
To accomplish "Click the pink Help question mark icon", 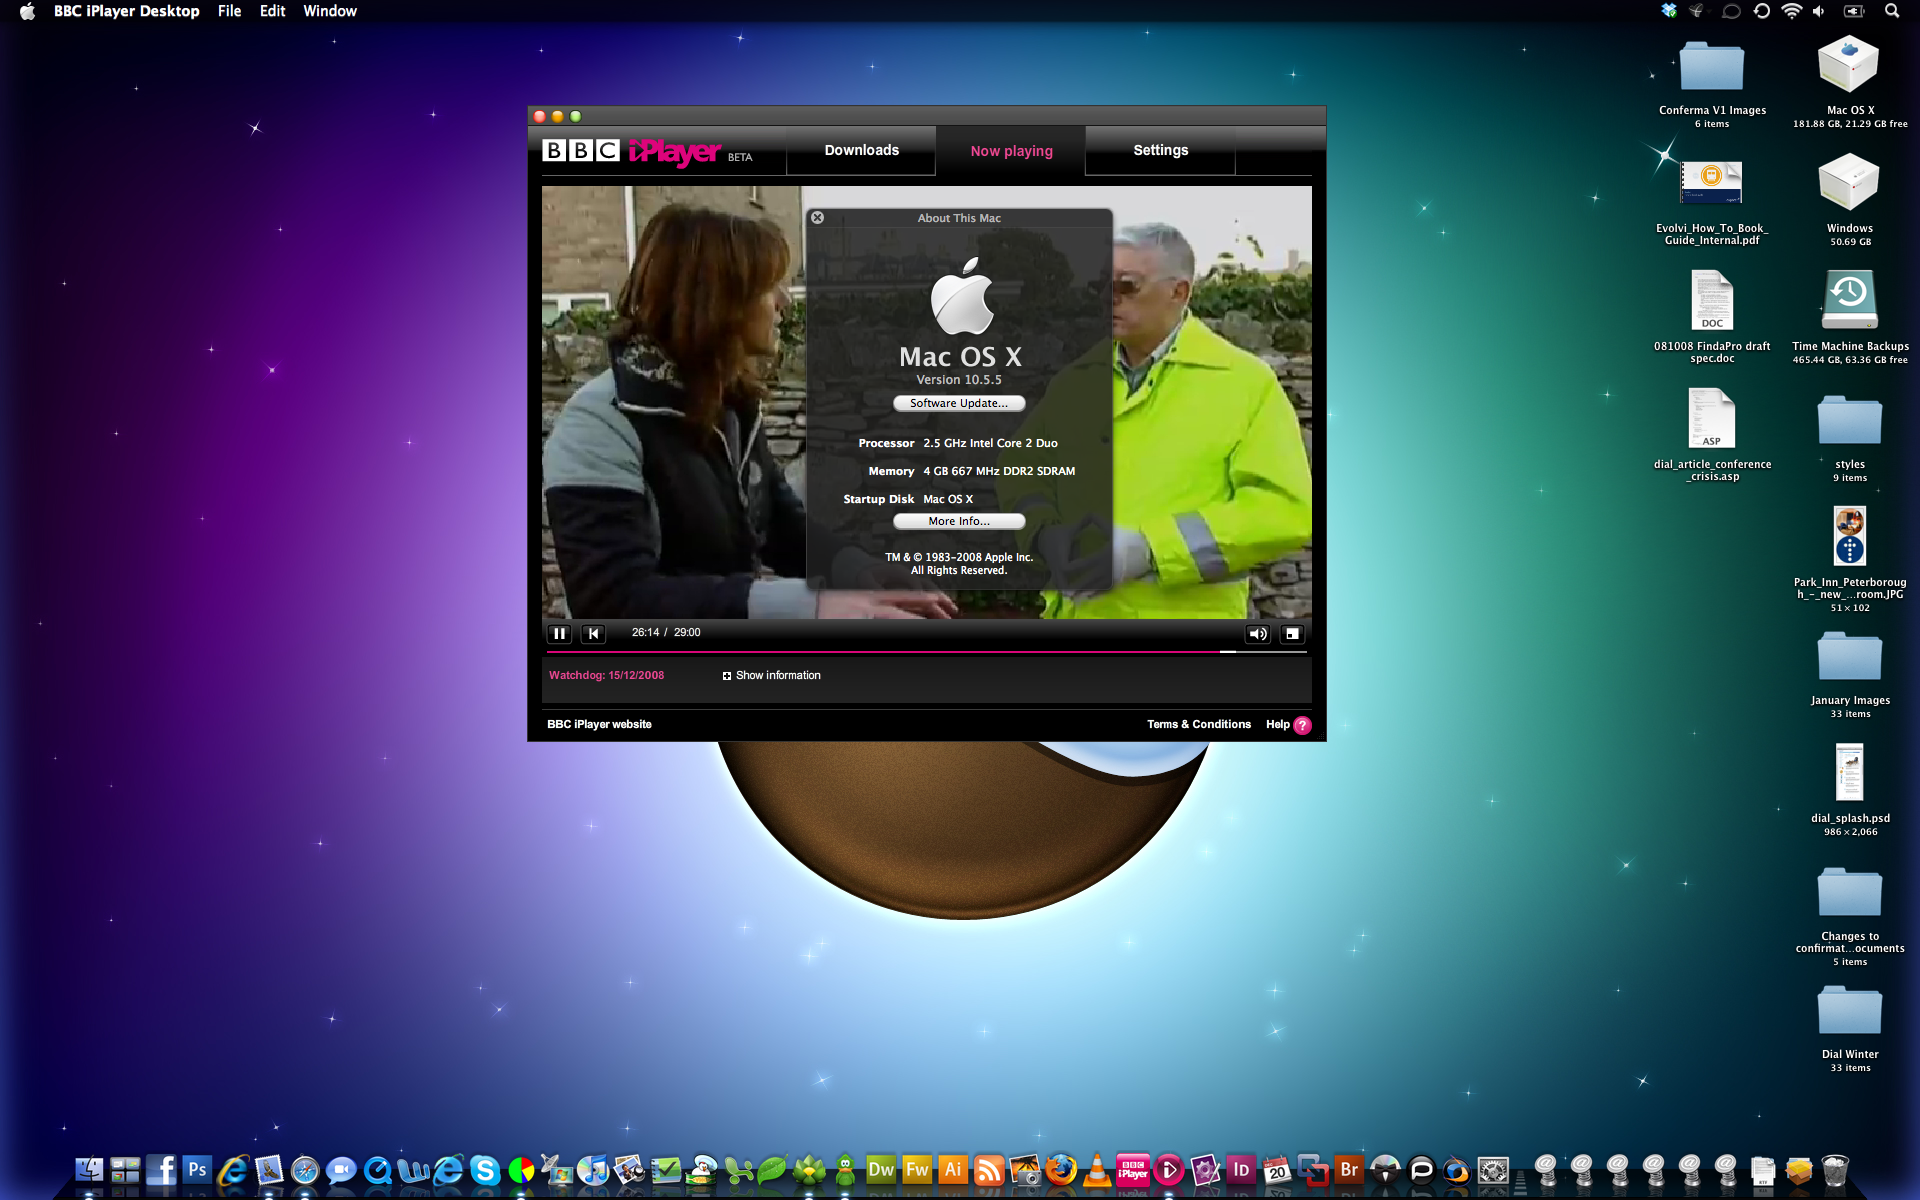I will [x=1302, y=725].
